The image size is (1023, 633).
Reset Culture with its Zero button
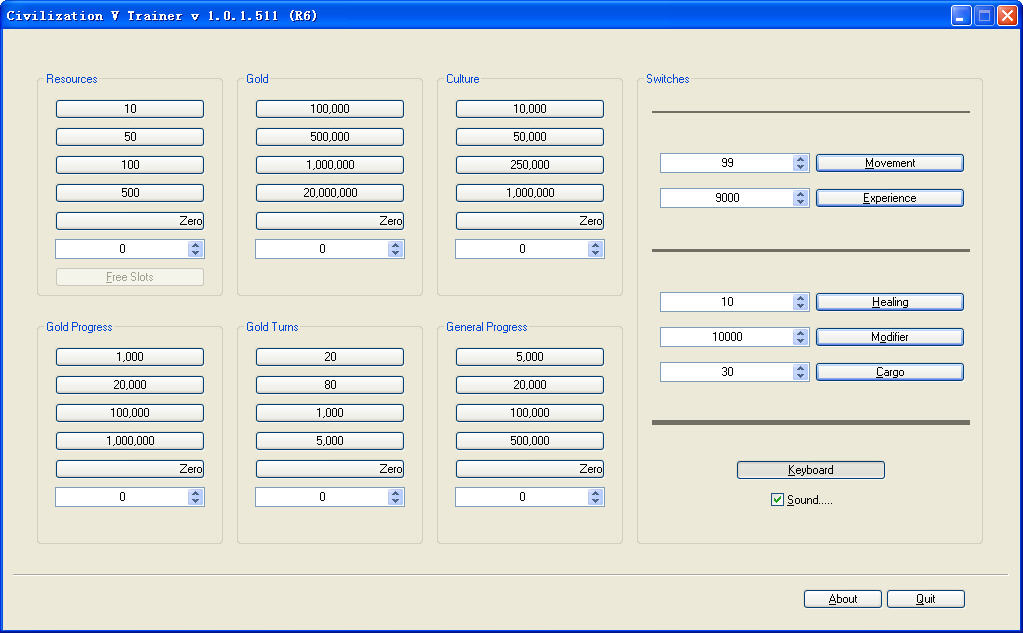pyautogui.click(x=530, y=221)
